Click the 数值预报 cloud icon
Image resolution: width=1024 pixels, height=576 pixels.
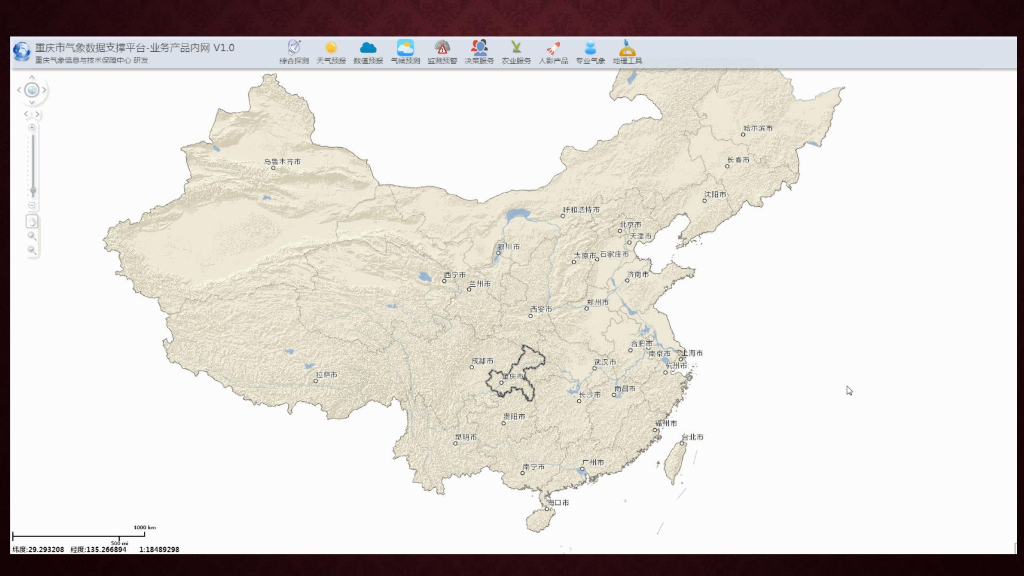(x=368, y=51)
